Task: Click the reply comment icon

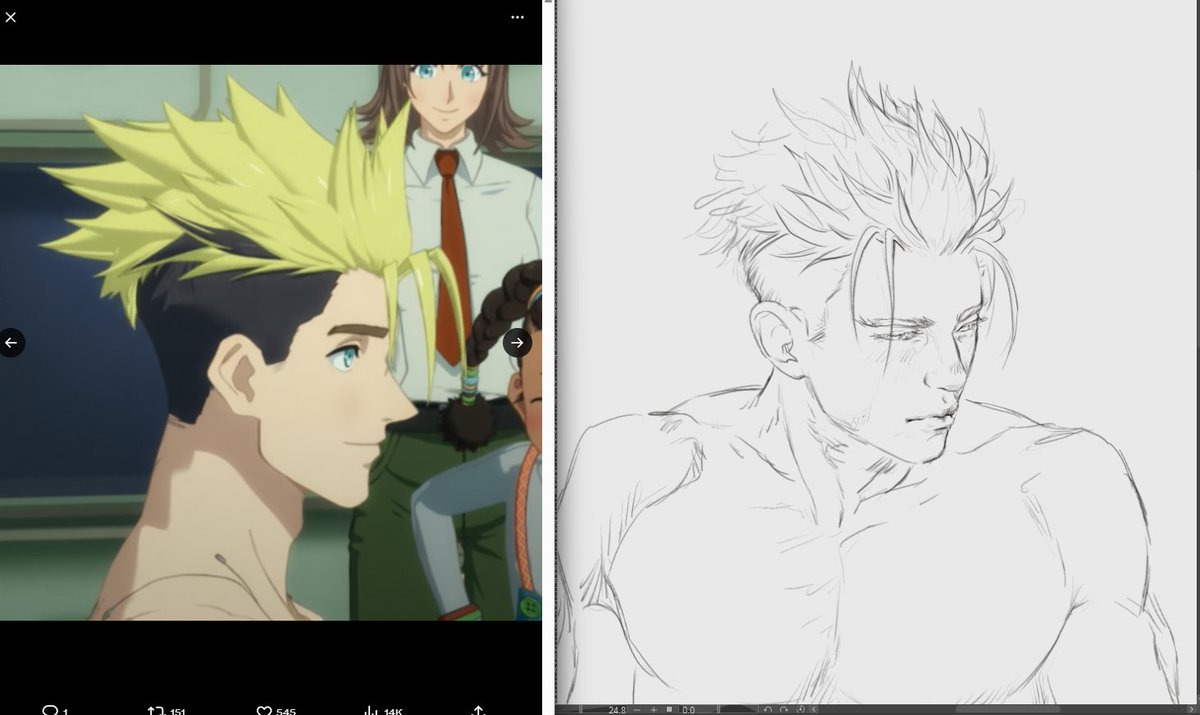Action: coord(50,710)
